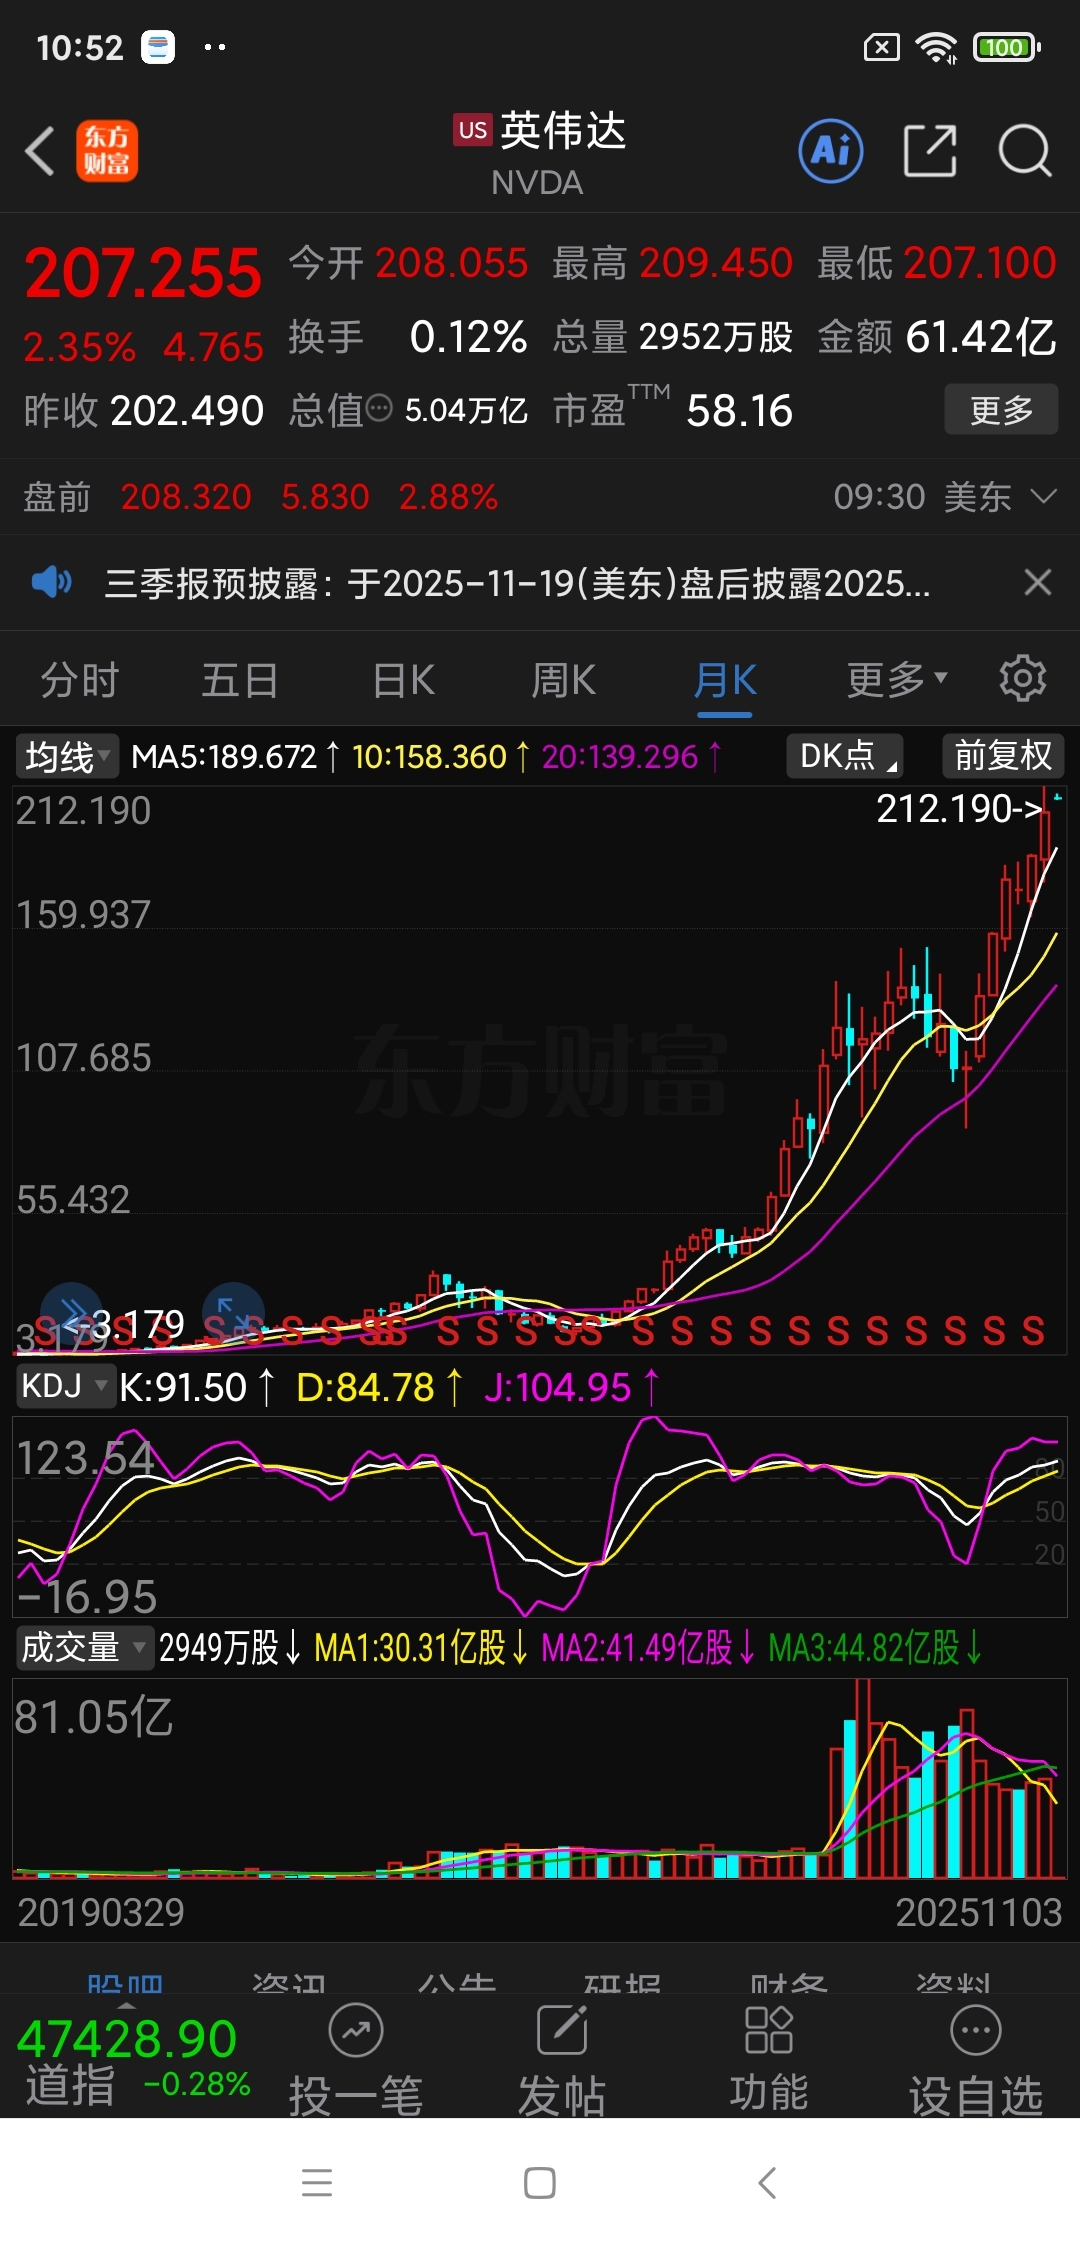
Task: Tap the 道指 47428.90 index ticker
Action: click(x=133, y=2061)
